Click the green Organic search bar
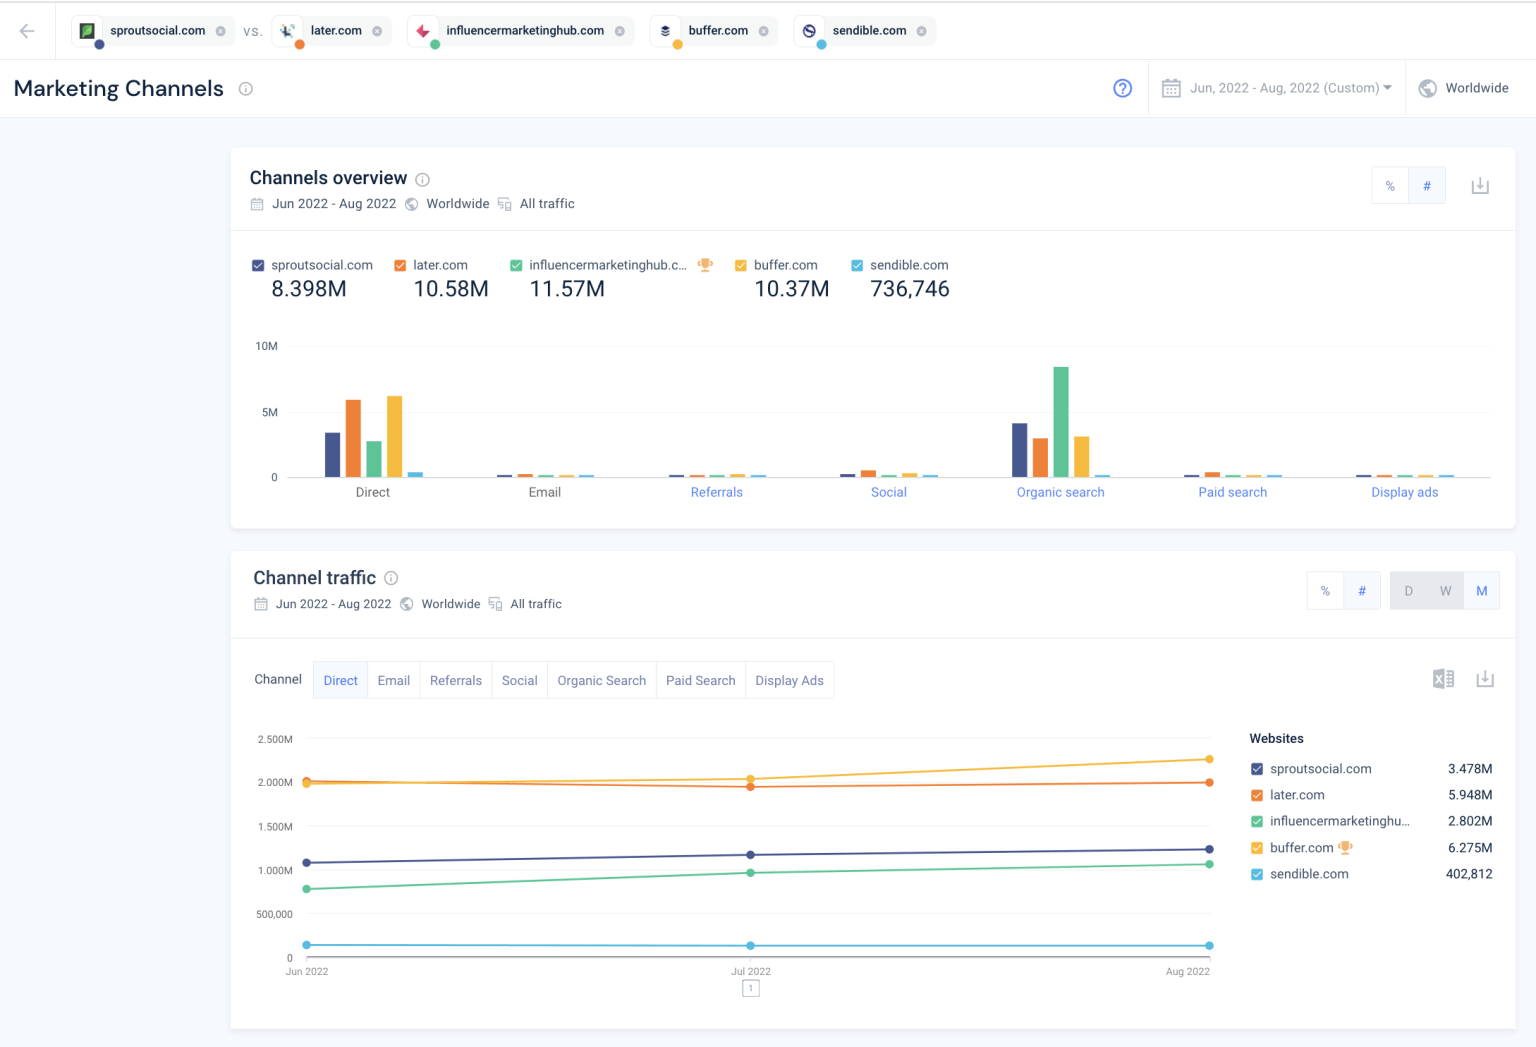Image resolution: width=1536 pixels, height=1047 pixels. pos(1061,422)
